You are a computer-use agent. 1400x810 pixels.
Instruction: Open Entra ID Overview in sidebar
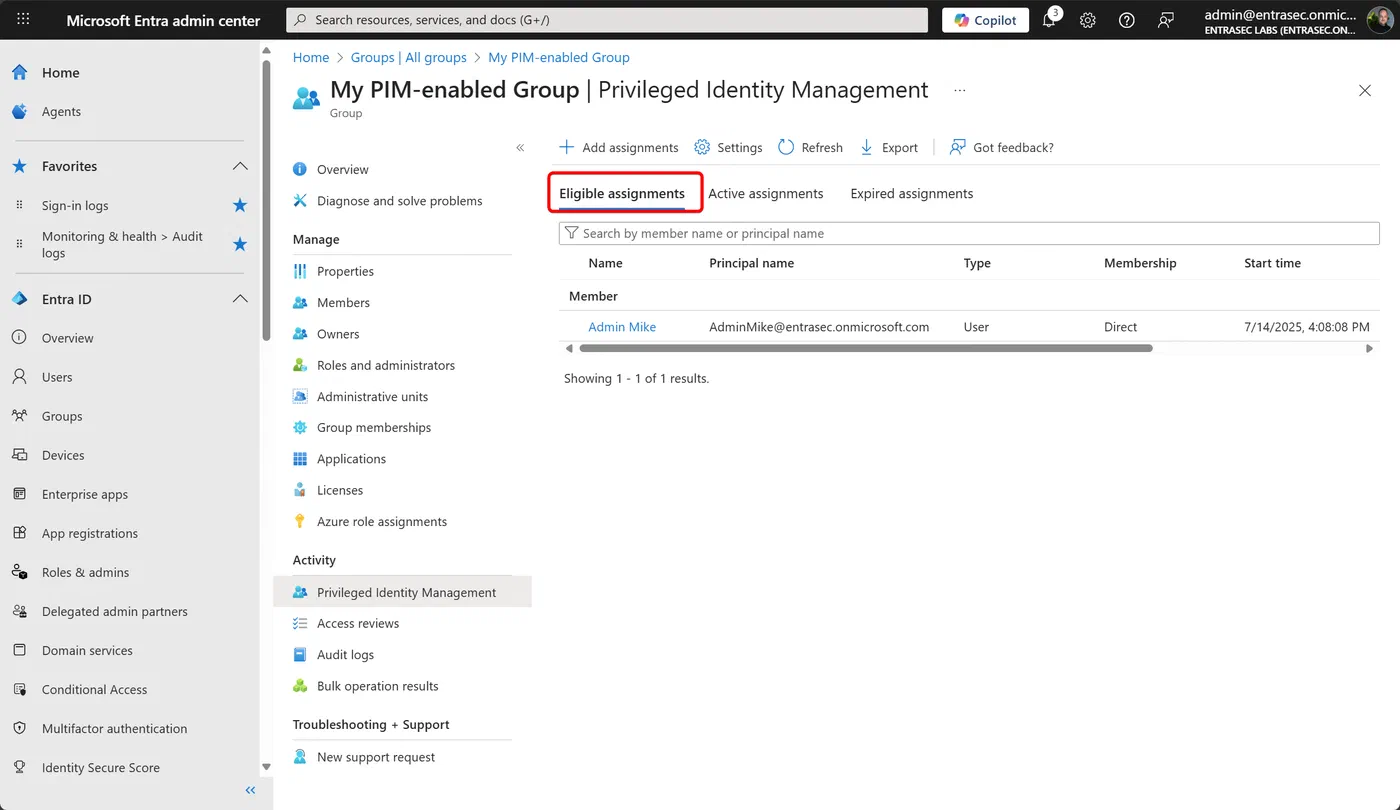[x=67, y=338]
